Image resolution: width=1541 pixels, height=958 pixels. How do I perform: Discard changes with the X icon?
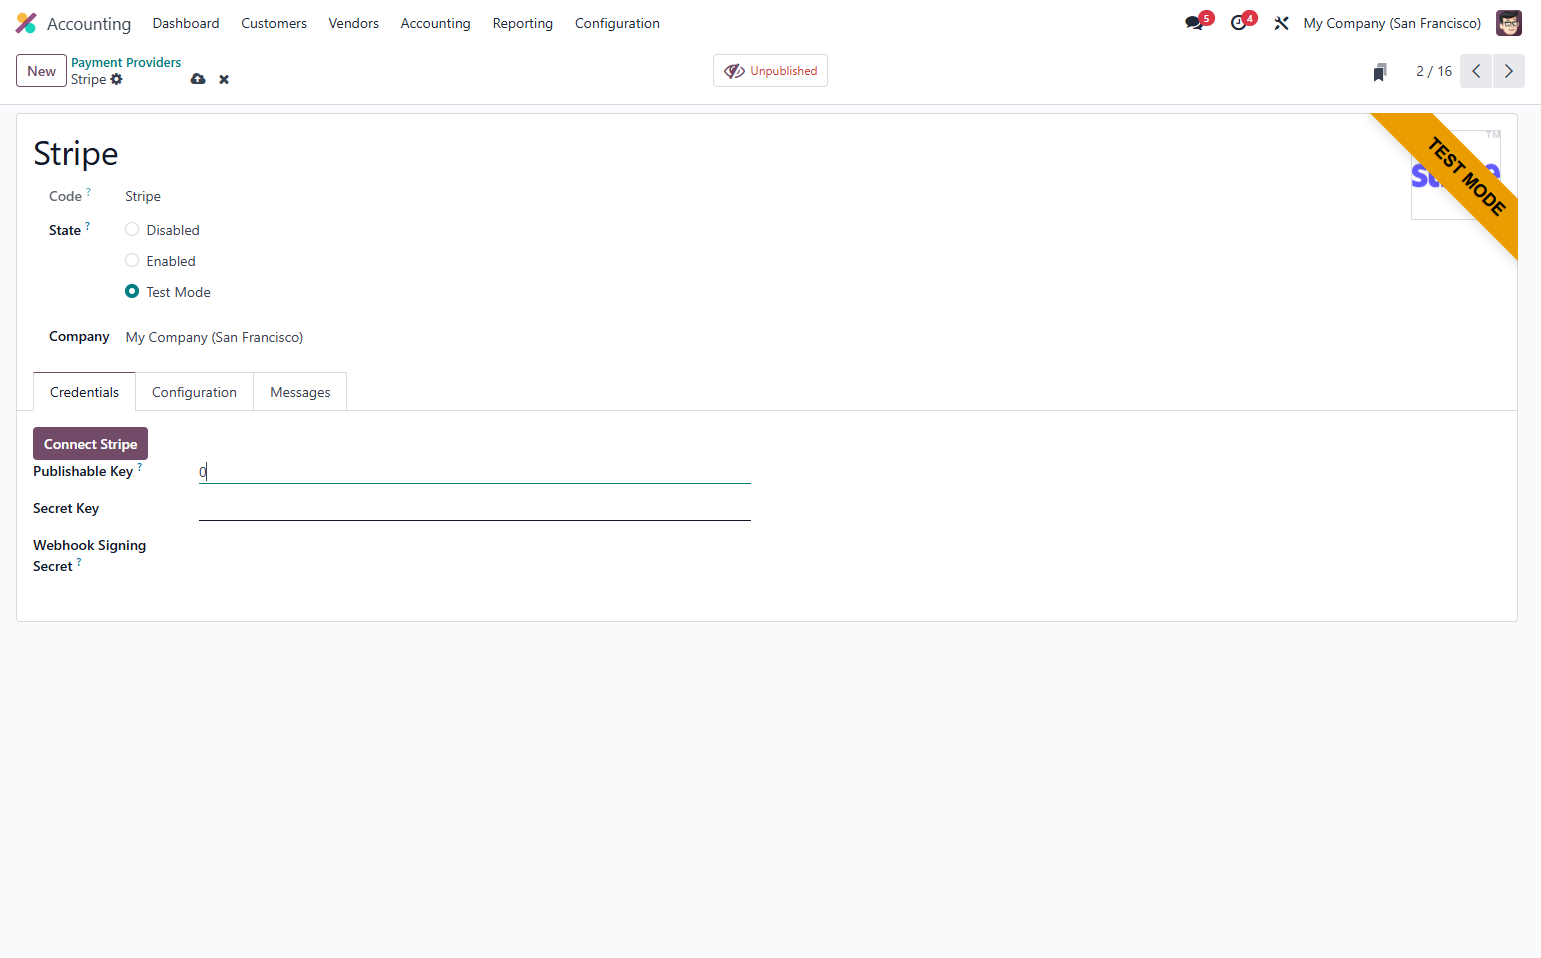coord(224,79)
